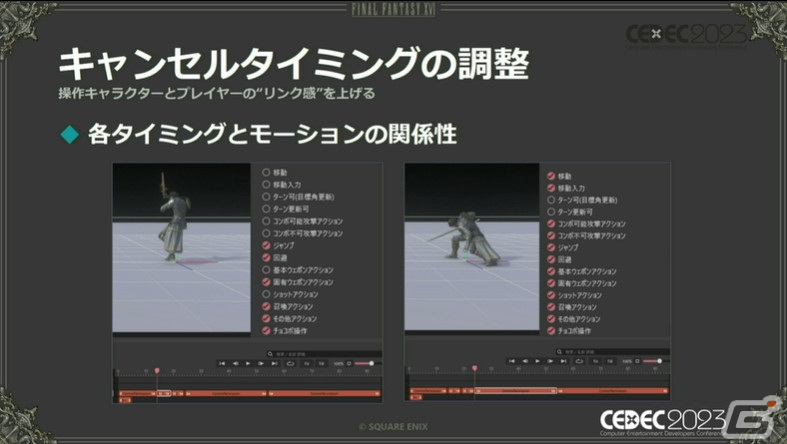Select the white-outlined clip in left timeline
Screen dimensions: 787x444
(x=164, y=393)
